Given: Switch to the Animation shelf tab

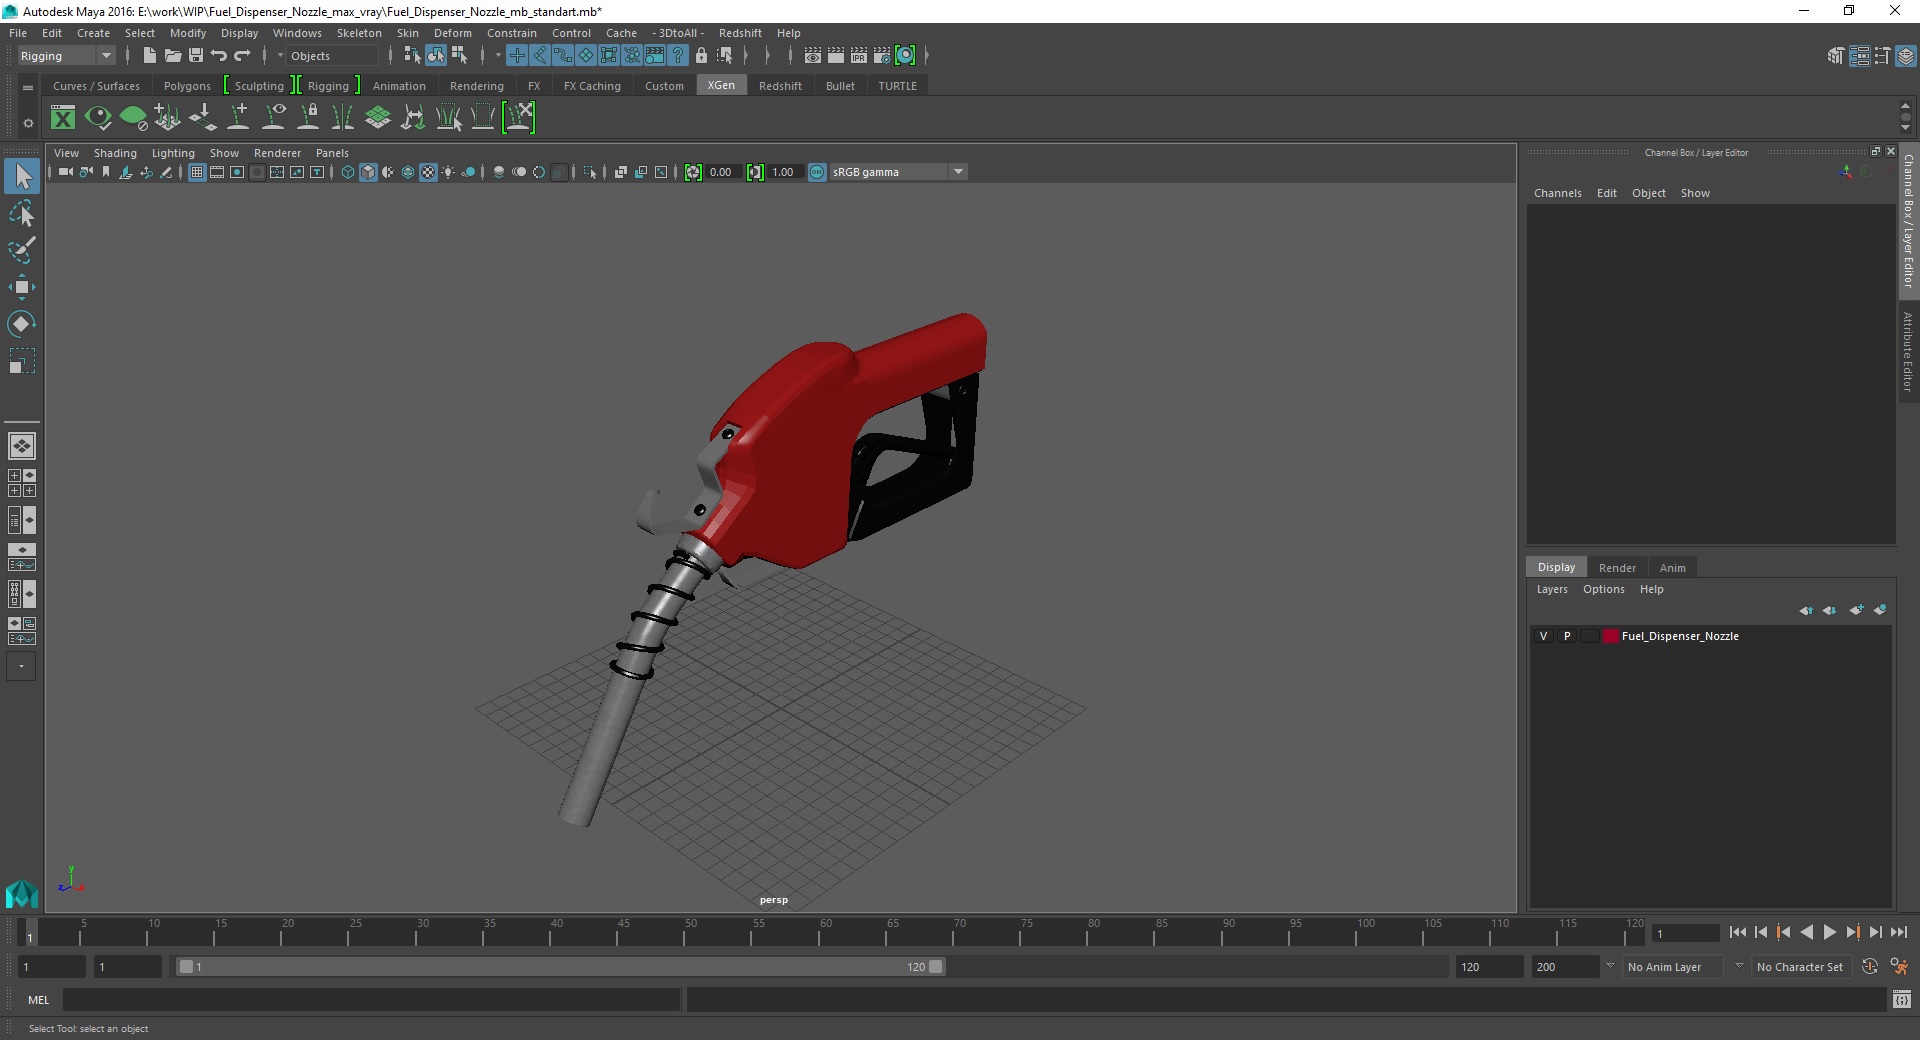Looking at the screenshot, I should (399, 86).
